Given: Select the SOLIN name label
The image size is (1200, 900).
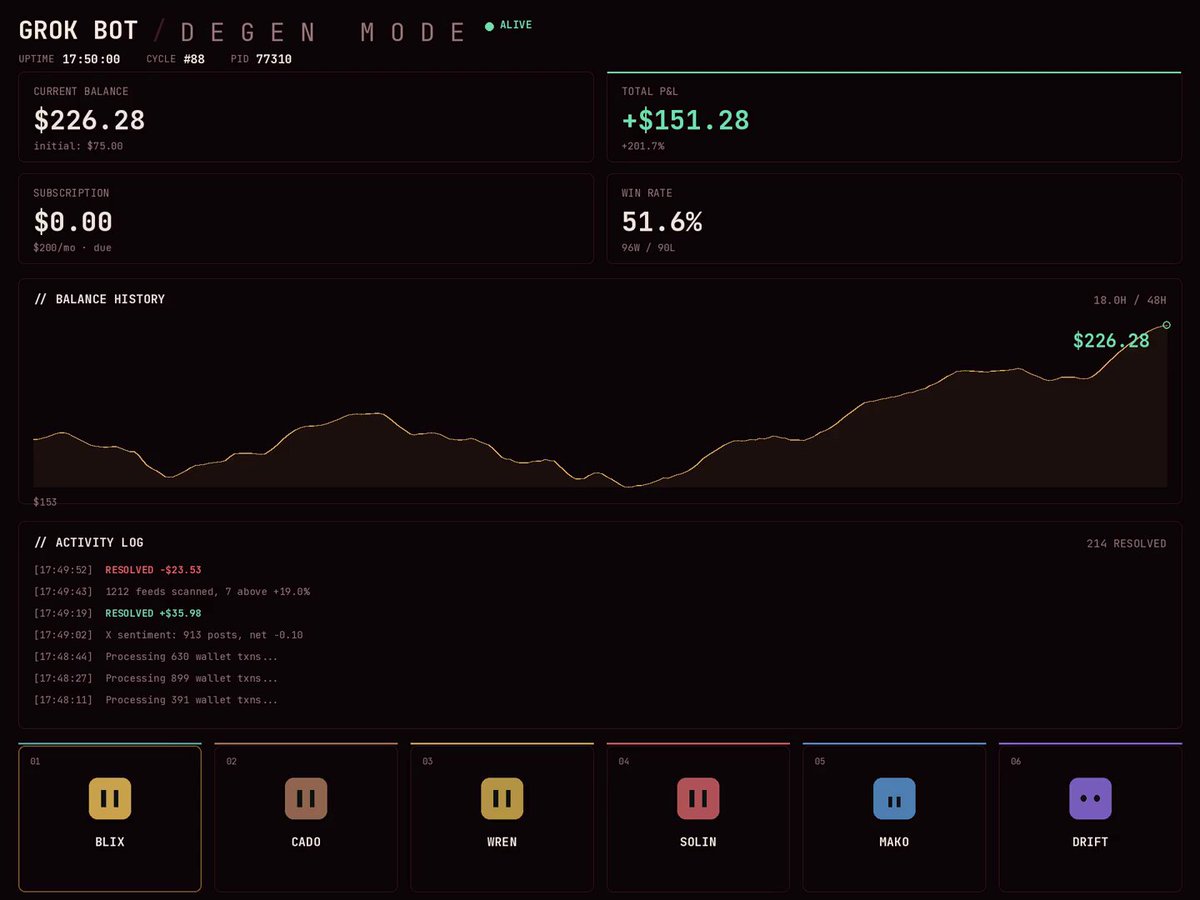Looking at the screenshot, I should coord(698,842).
